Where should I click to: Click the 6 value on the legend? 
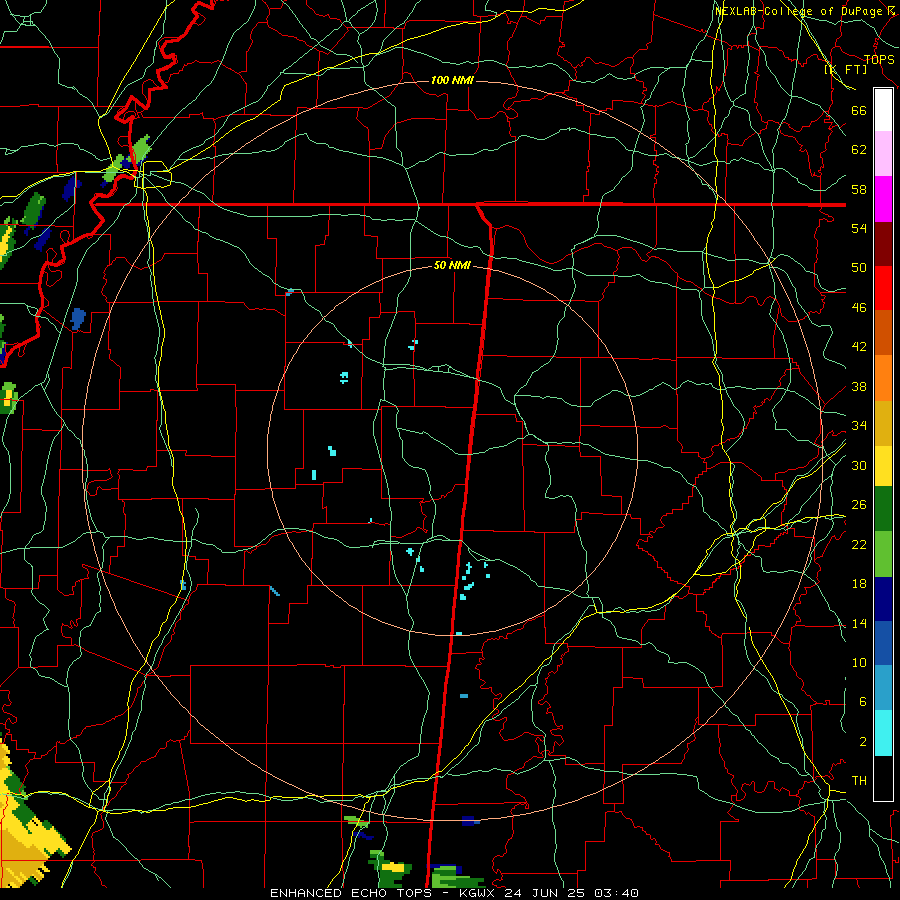pos(862,701)
